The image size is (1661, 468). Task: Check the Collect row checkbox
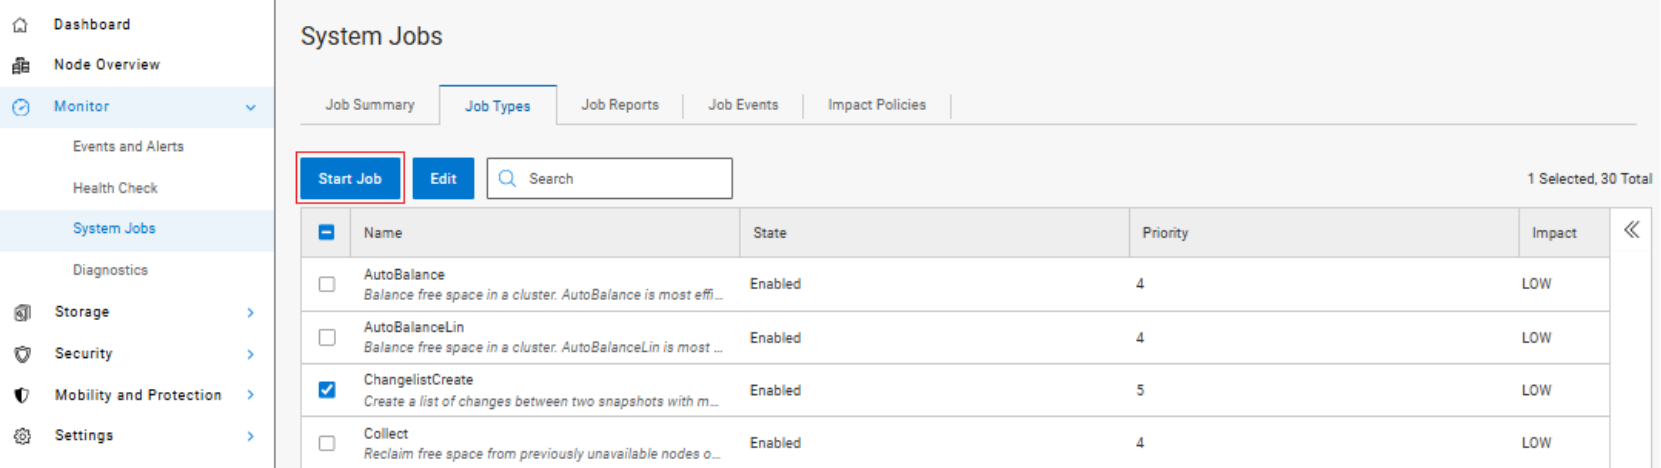[x=327, y=443]
